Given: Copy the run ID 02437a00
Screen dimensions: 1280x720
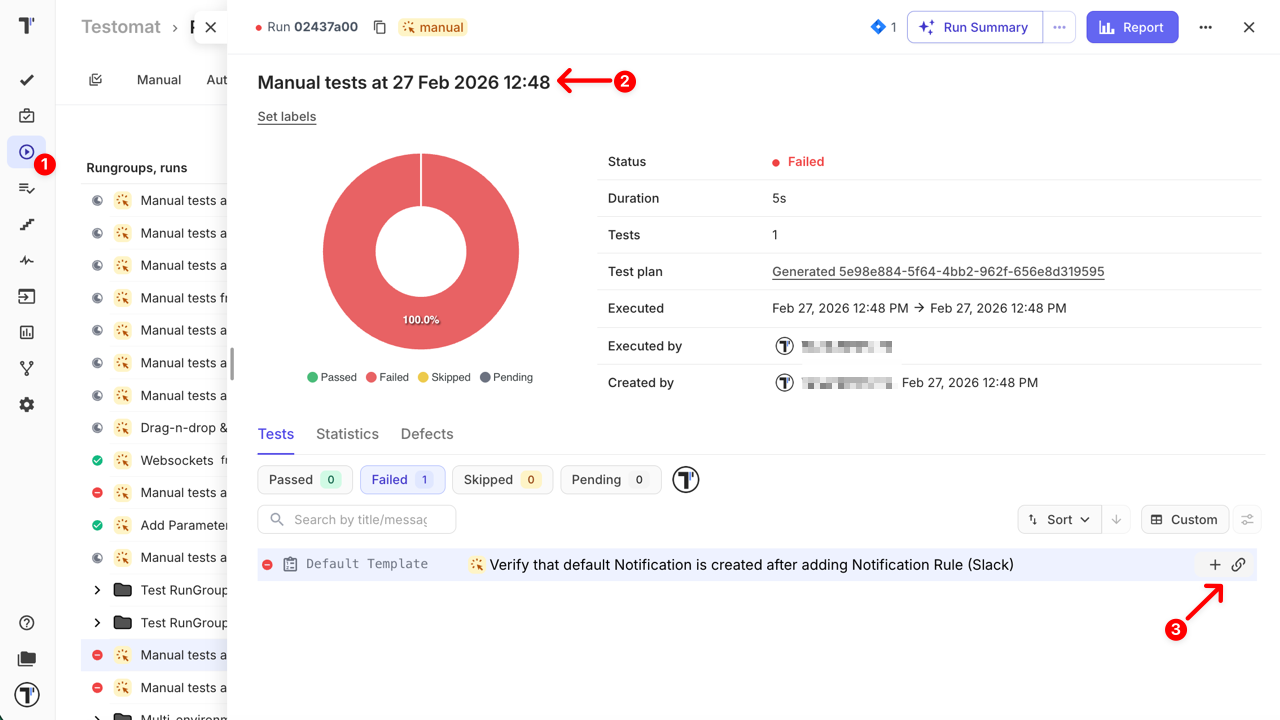Looking at the screenshot, I should click(x=380, y=27).
